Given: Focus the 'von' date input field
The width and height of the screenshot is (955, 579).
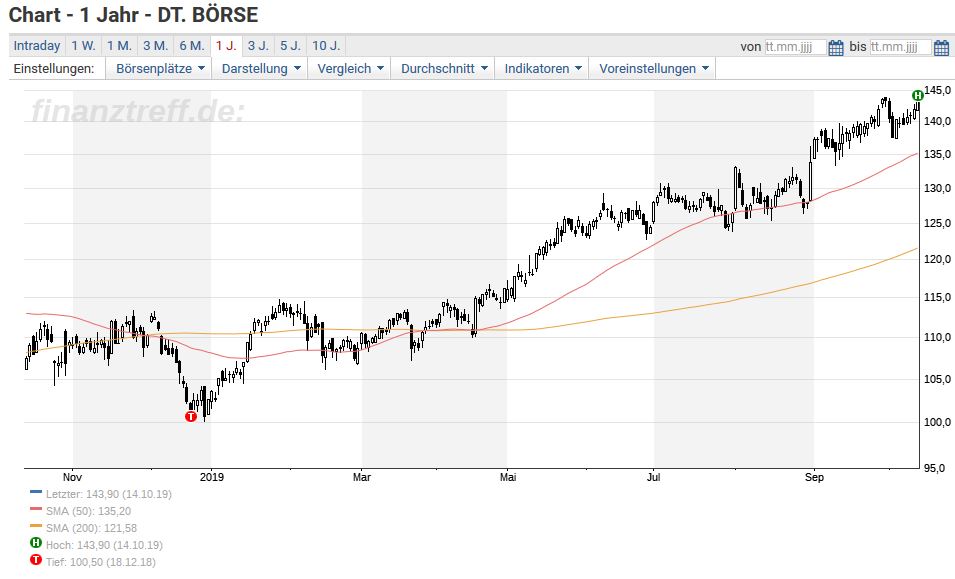Looking at the screenshot, I should (795, 47).
